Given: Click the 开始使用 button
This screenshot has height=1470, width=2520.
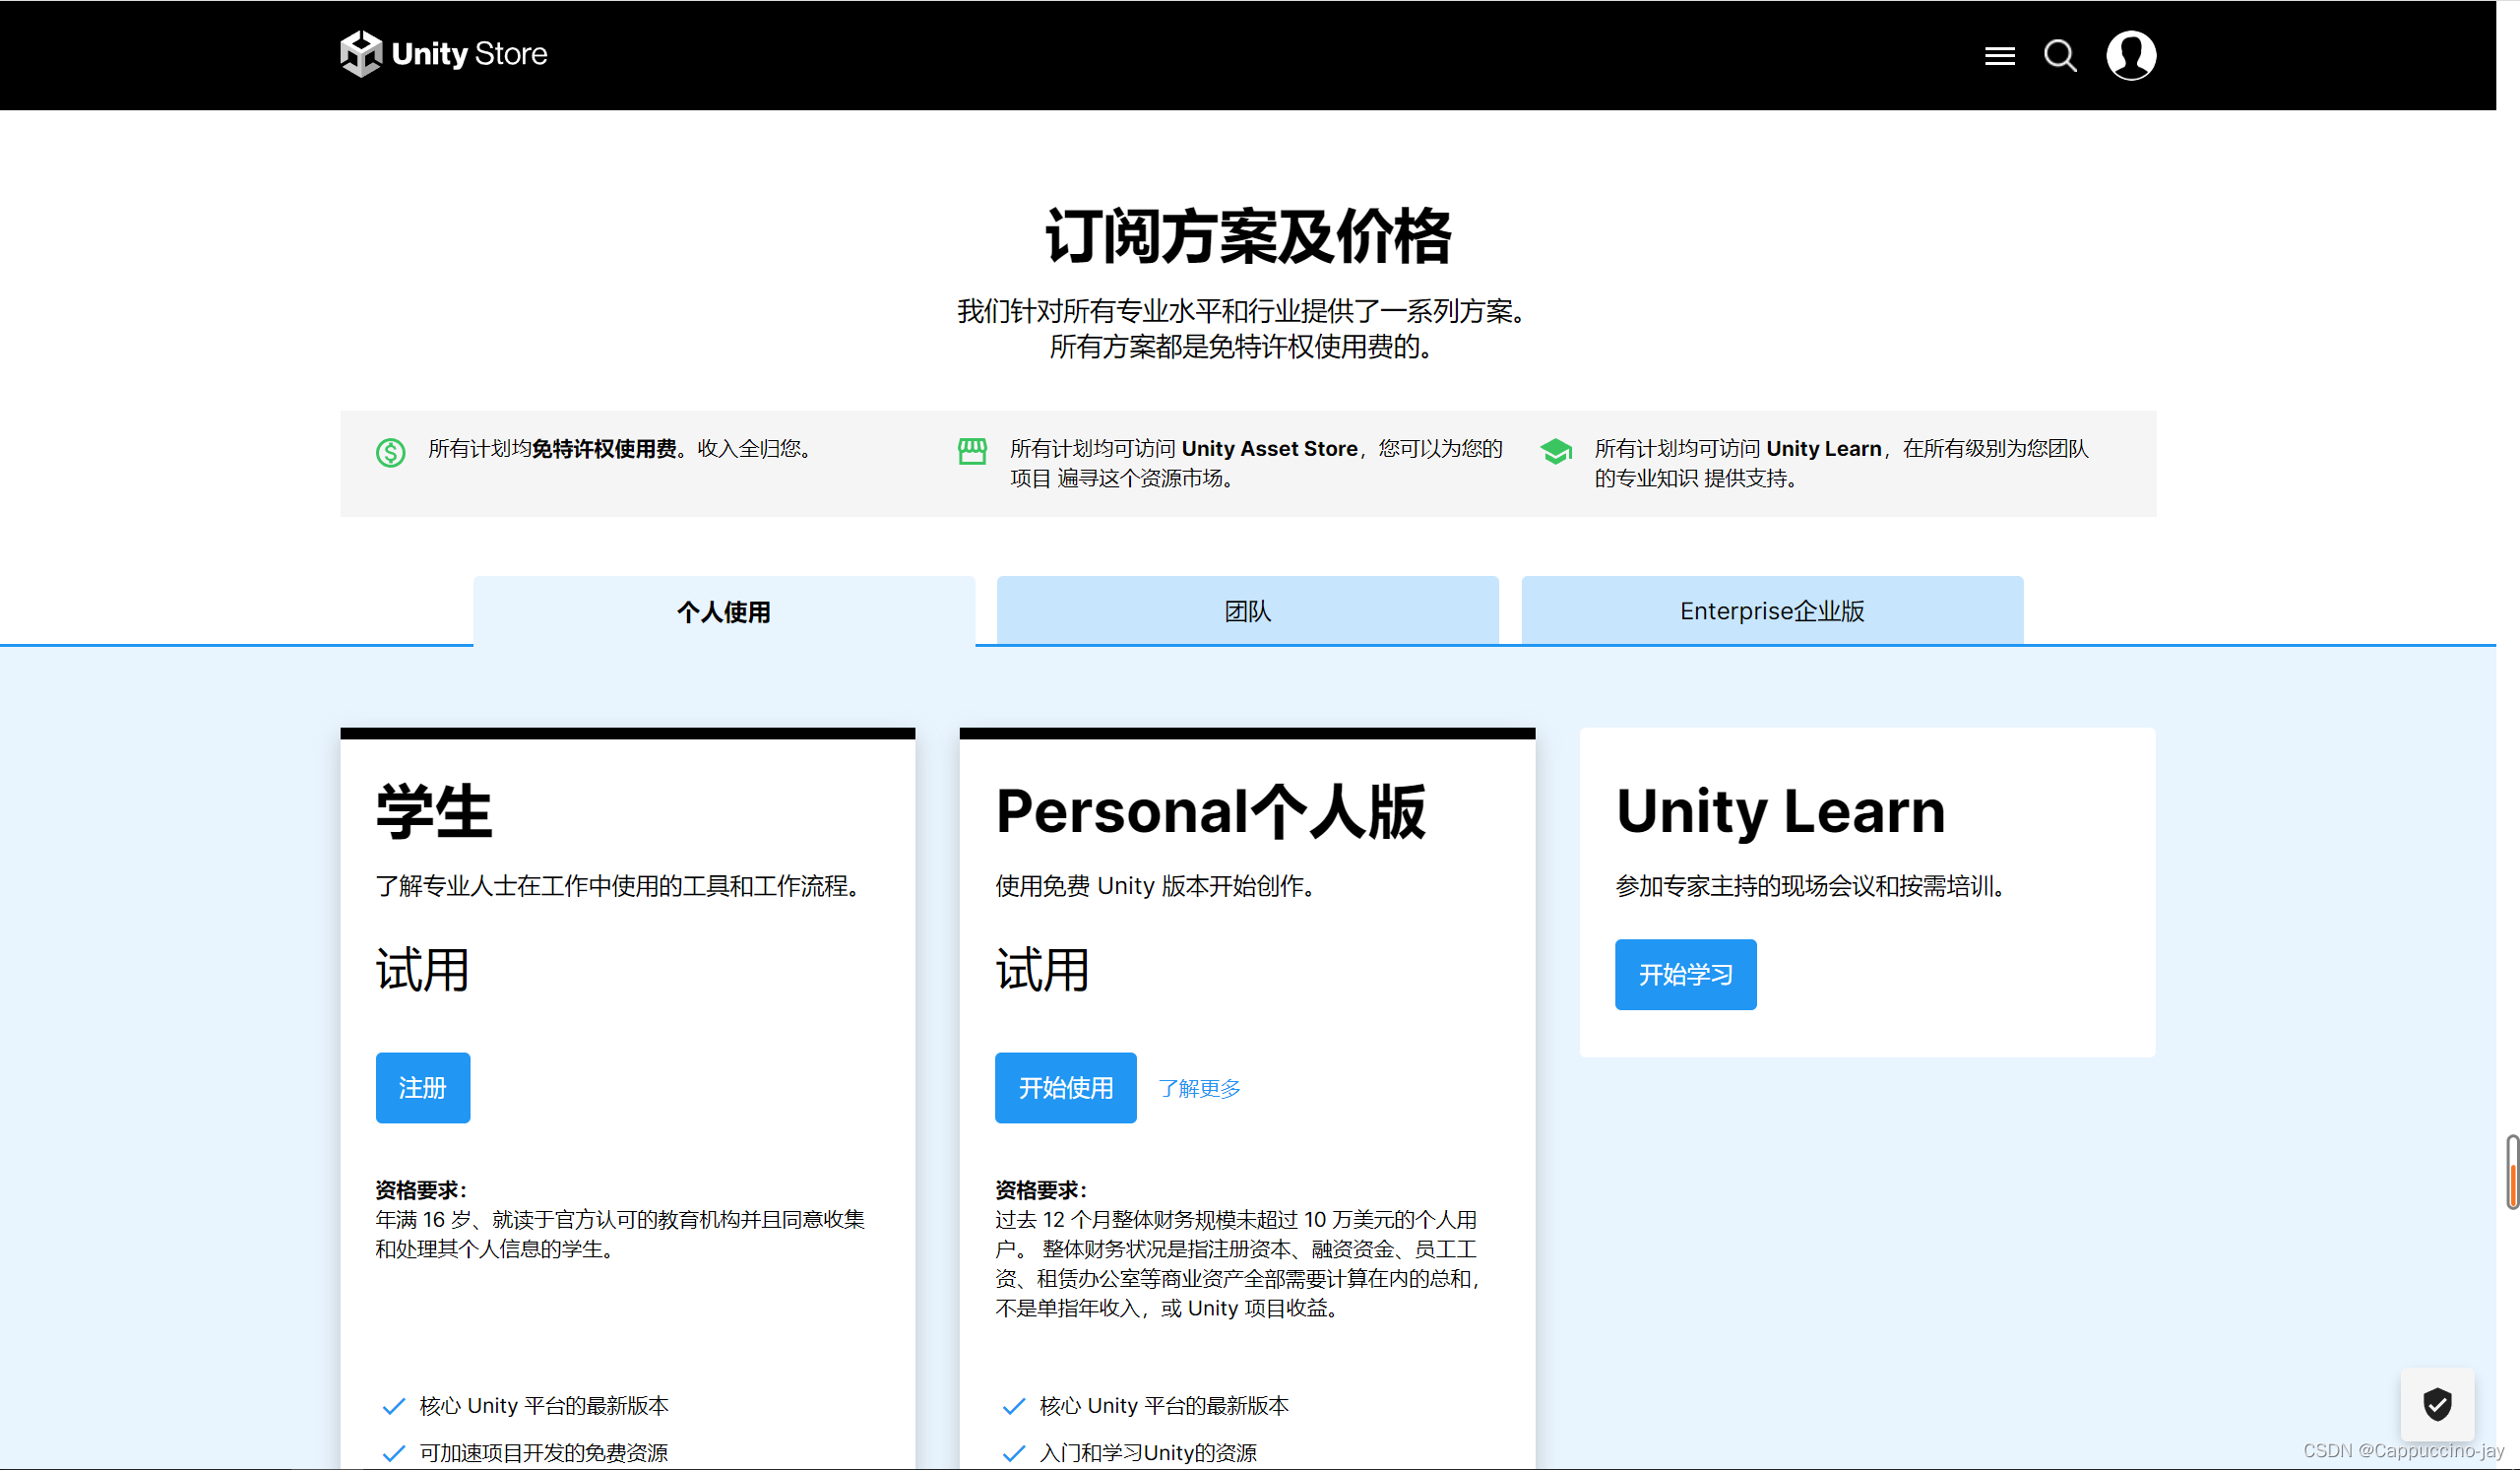Looking at the screenshot, I should (x=1065, y=1087).
